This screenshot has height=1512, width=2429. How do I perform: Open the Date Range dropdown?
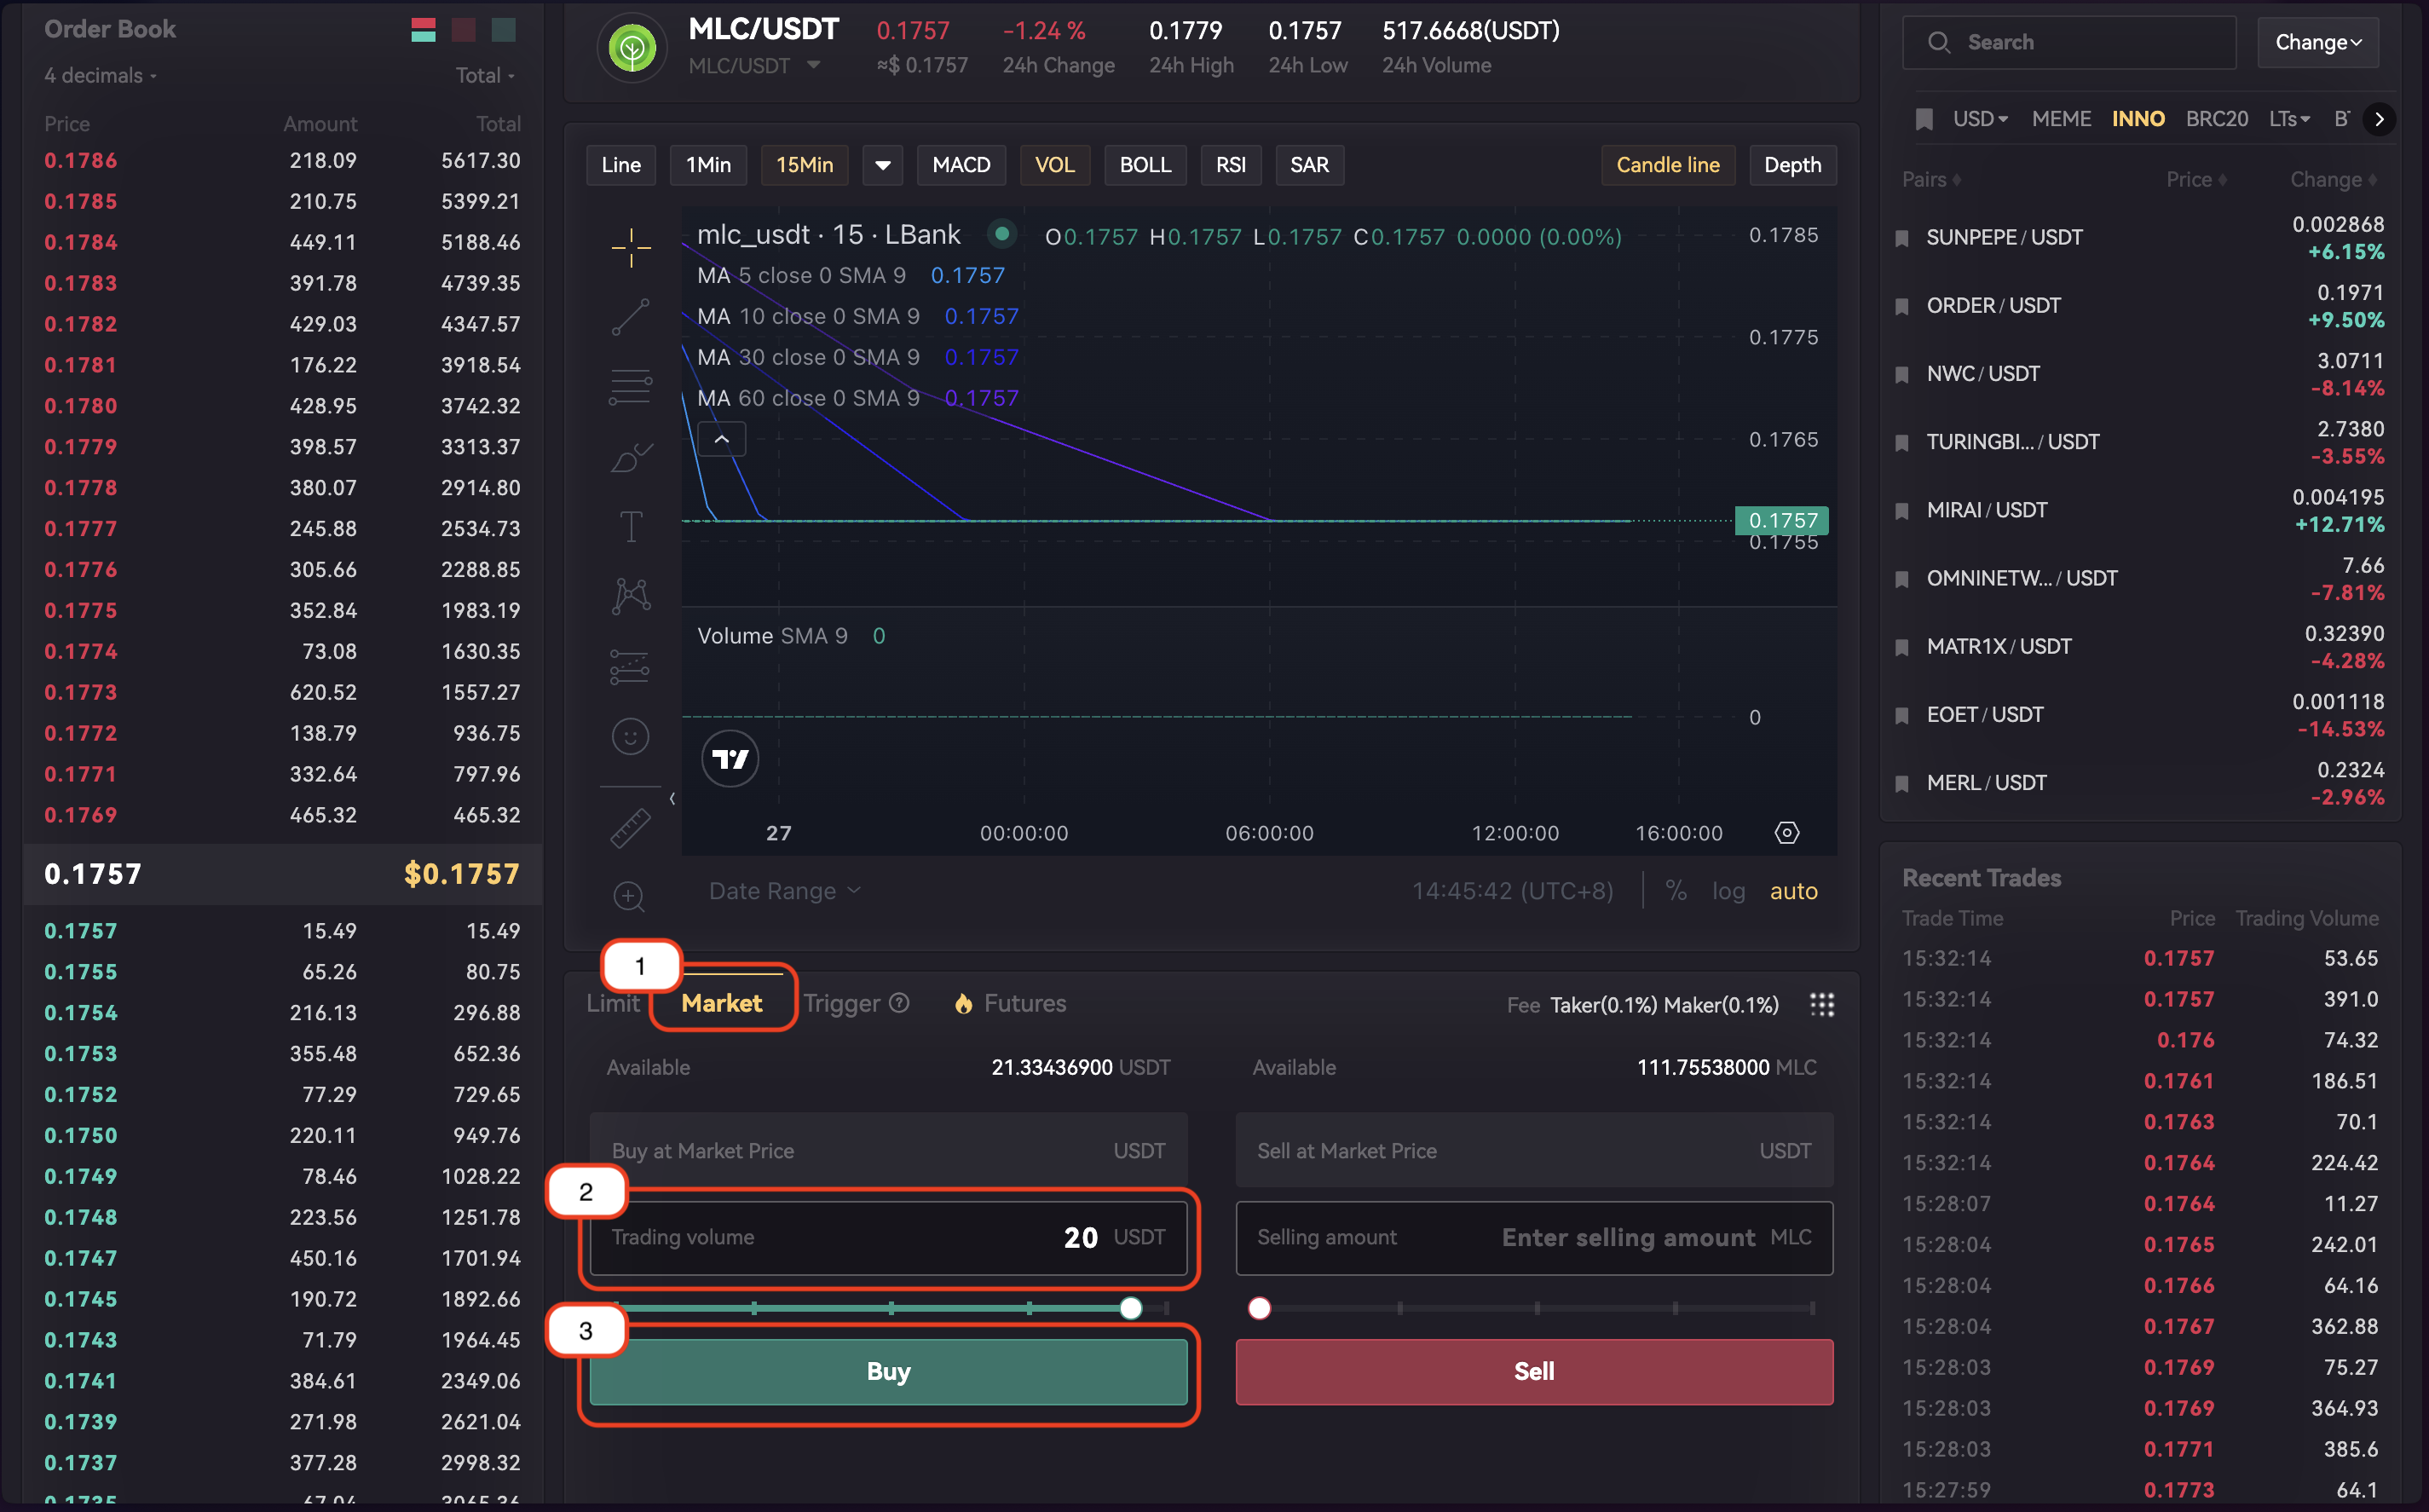point(784,891)
